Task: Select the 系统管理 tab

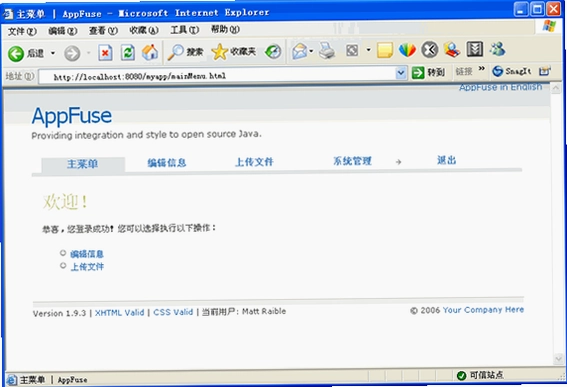Action: tap(352, 161)
